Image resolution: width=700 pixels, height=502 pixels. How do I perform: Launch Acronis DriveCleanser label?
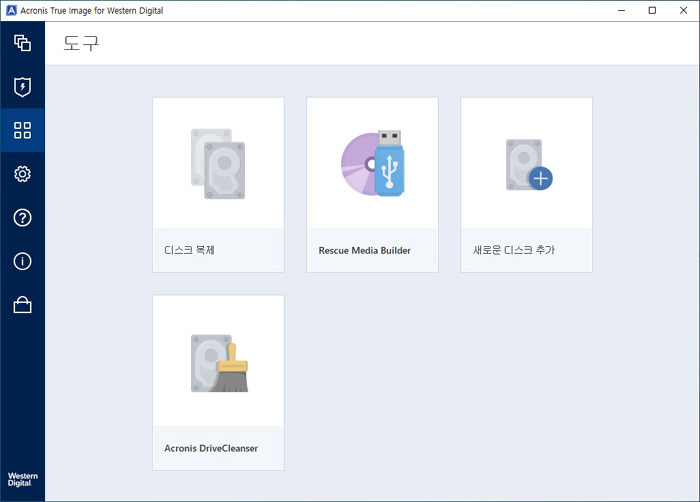(x=211, y=448)
